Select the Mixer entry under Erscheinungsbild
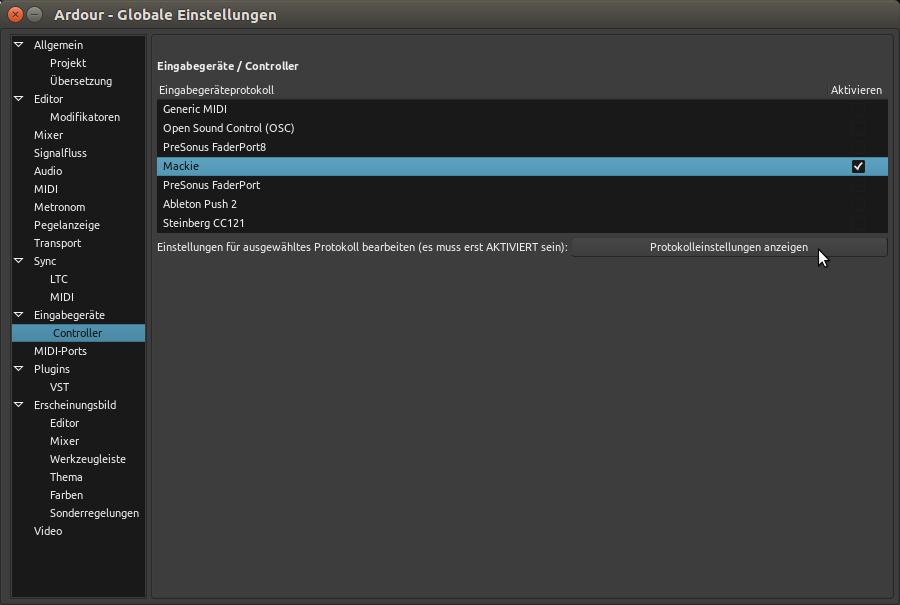This screenshot has width=900, height=605. point(64,441)
